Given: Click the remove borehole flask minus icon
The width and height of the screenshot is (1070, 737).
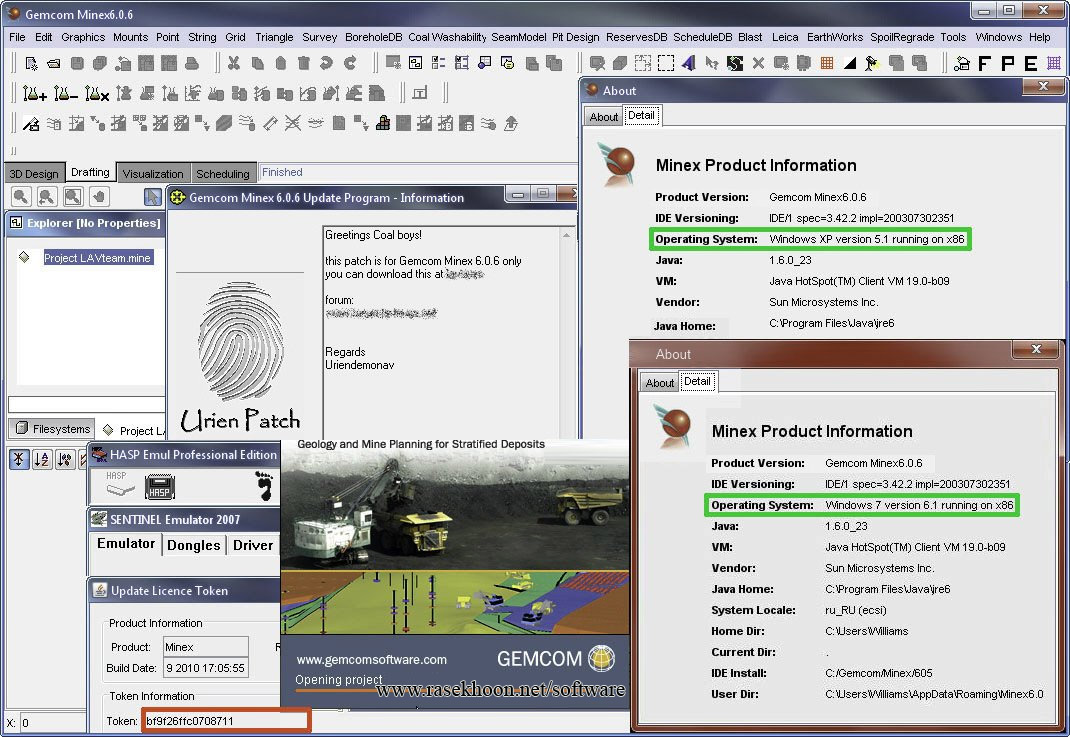Looking at the screenshot, I should pos(66,93).
